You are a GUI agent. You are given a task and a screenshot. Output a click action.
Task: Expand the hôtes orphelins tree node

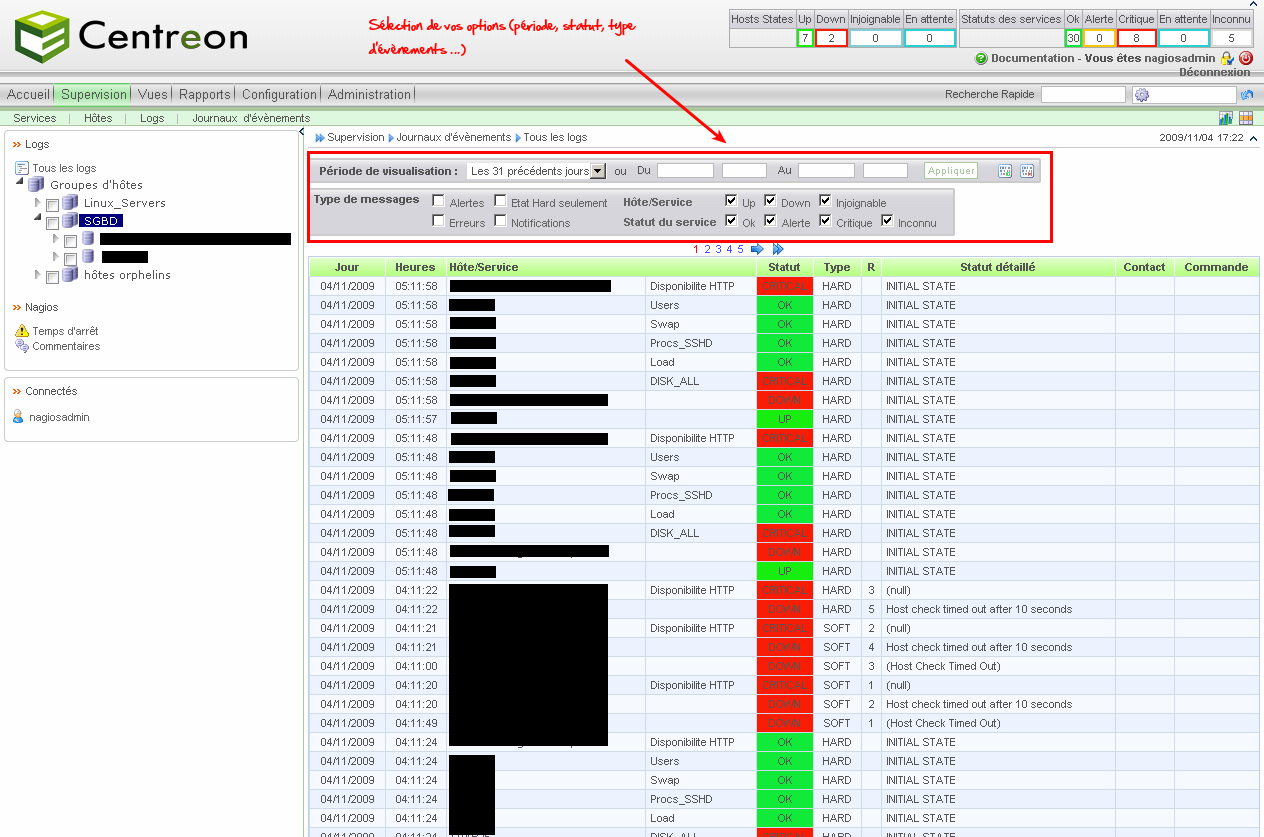point(38,275)
